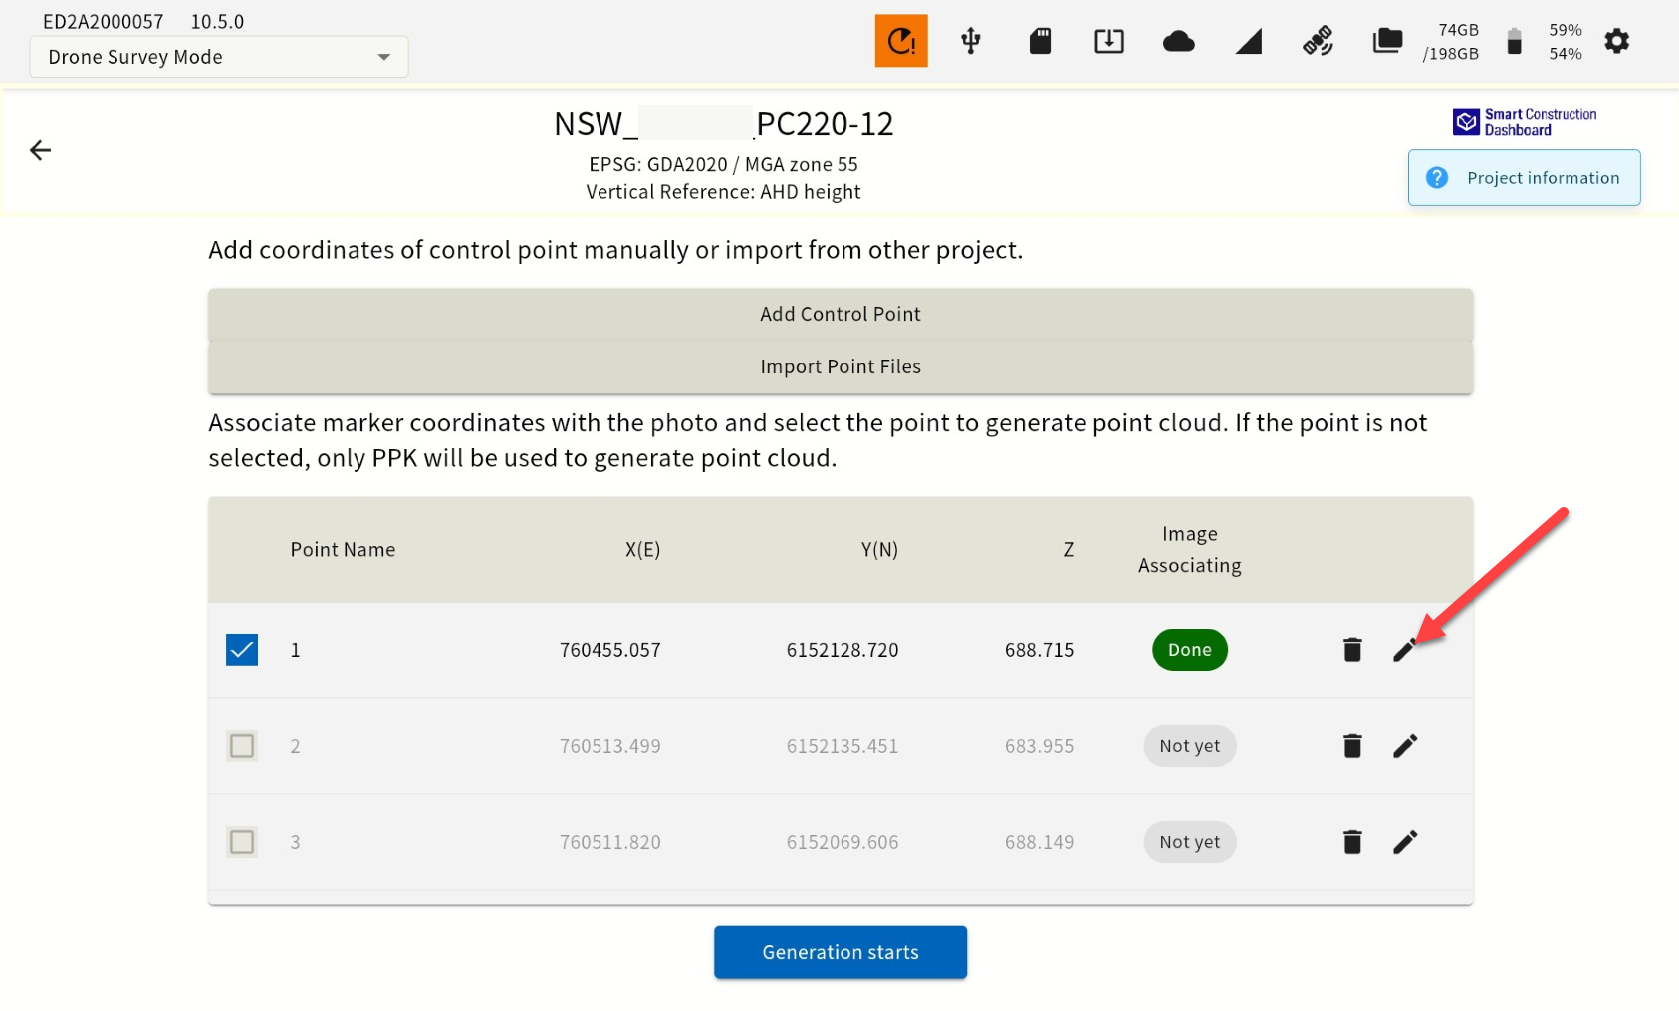Image resolution: width=1679 pixels, height=1011 pixels.
Task: Click the Not yet status for point 2
Action: click(x=1190, y=746)
